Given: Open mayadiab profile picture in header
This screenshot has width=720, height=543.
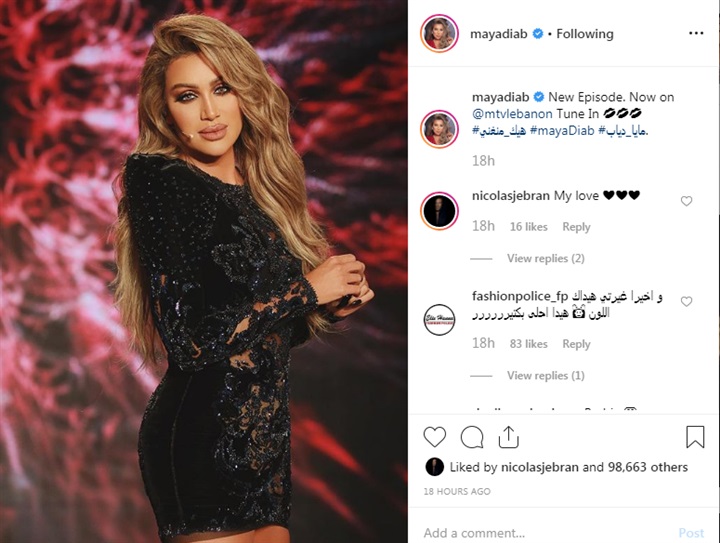Looking at the screenshot, I should click(x=439, y=34).
